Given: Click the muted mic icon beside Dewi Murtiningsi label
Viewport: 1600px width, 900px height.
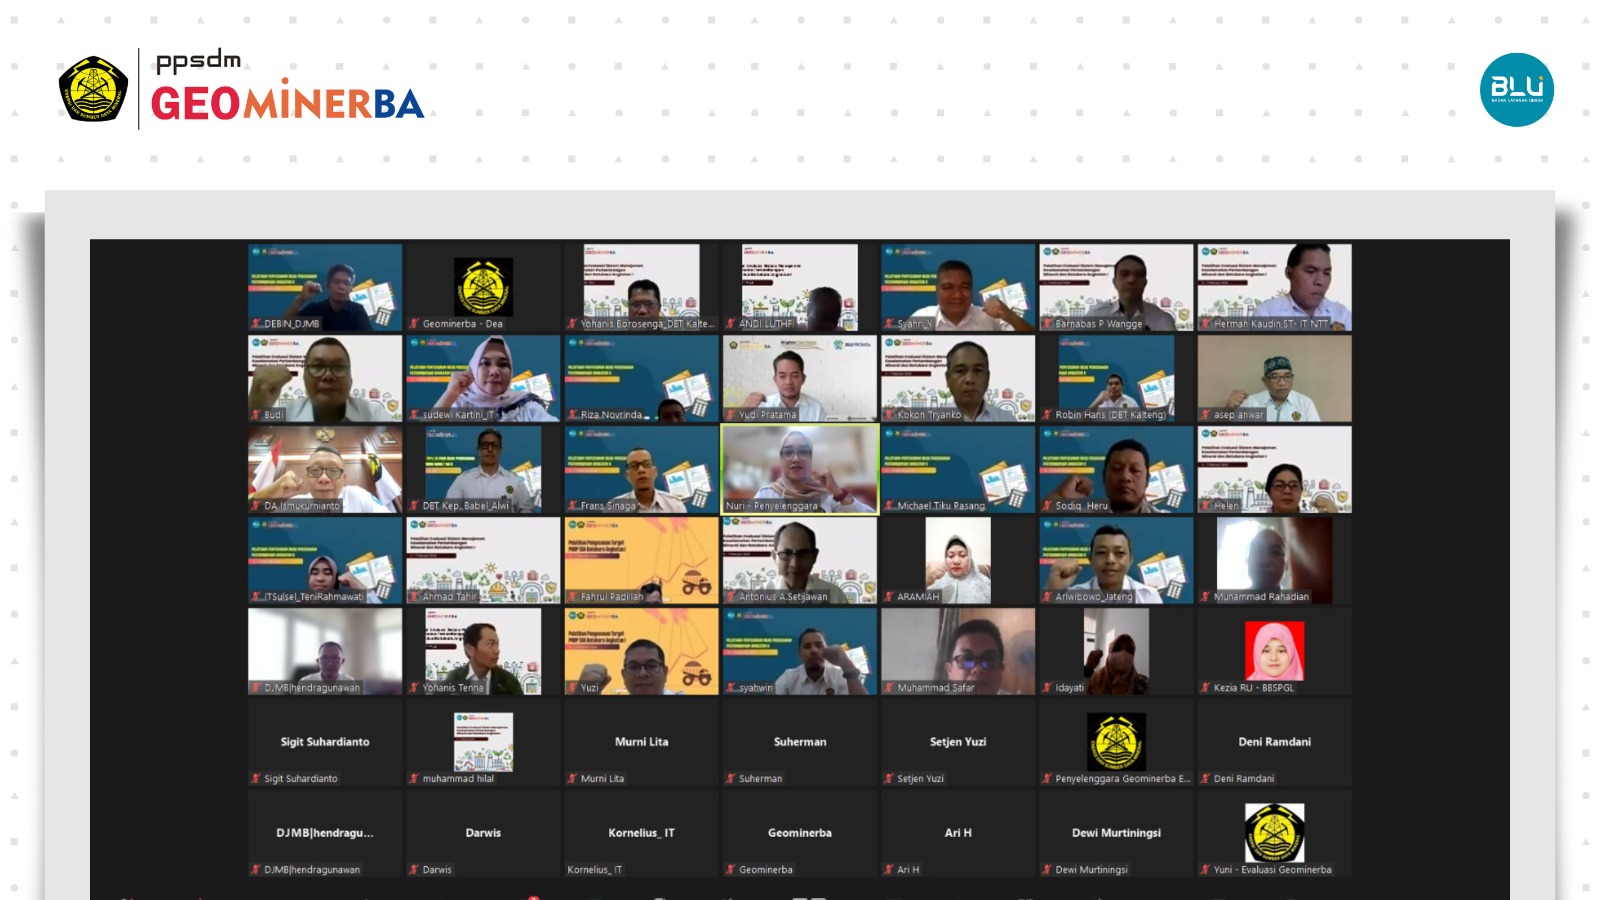Looking at the screenshot, I should [x=1047, y=869].
